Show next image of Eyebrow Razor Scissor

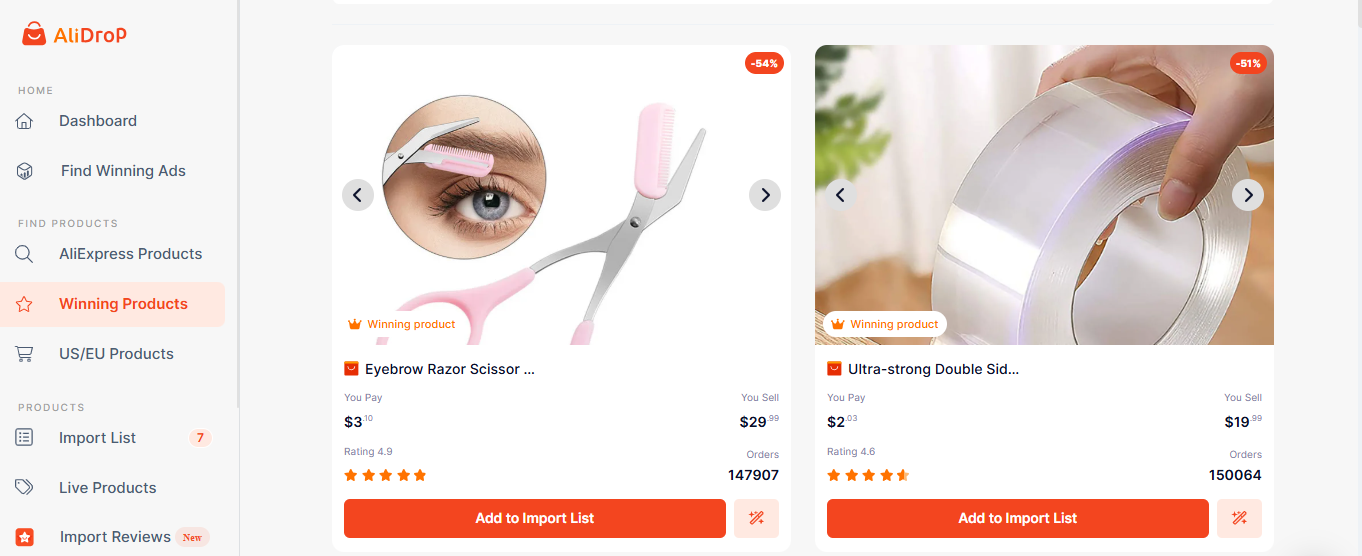tap(765, 195)
